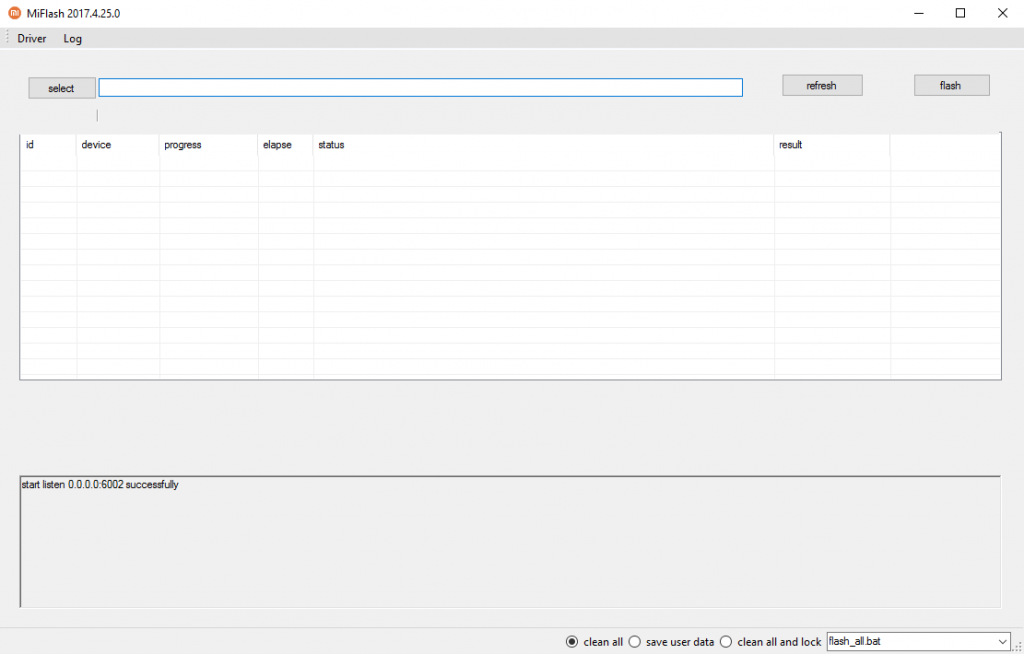Click the select button to choose a folder
The width and height of the screenshot is (1024, 654).
(61, 88)
